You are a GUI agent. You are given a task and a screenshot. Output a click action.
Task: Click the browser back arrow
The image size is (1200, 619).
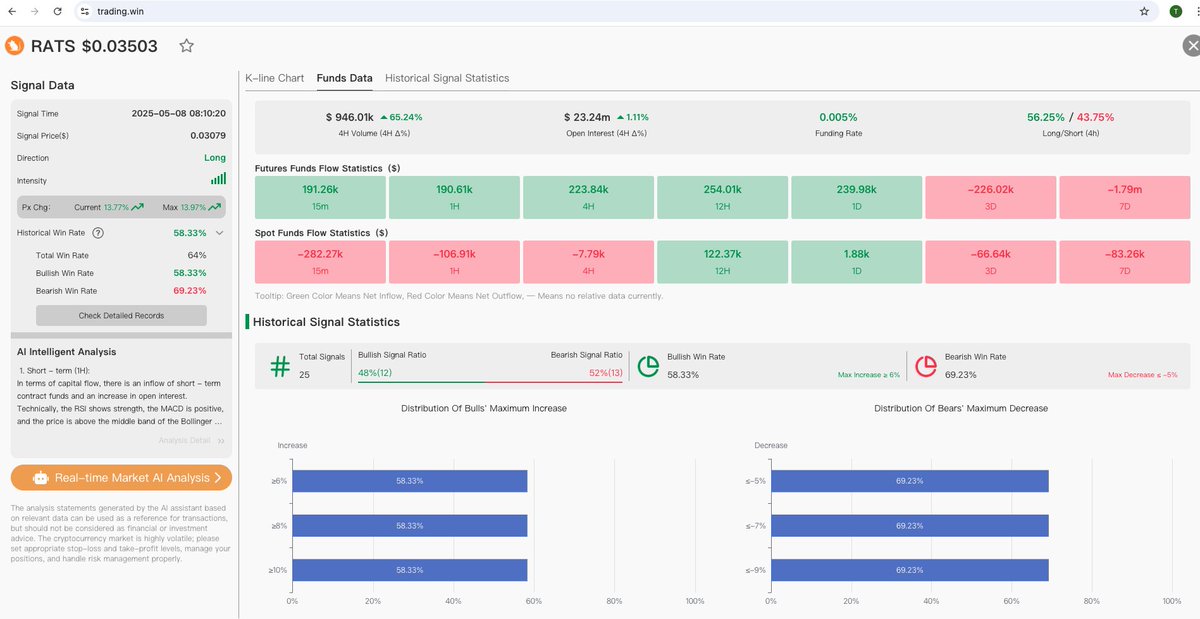tap(12, 11)
